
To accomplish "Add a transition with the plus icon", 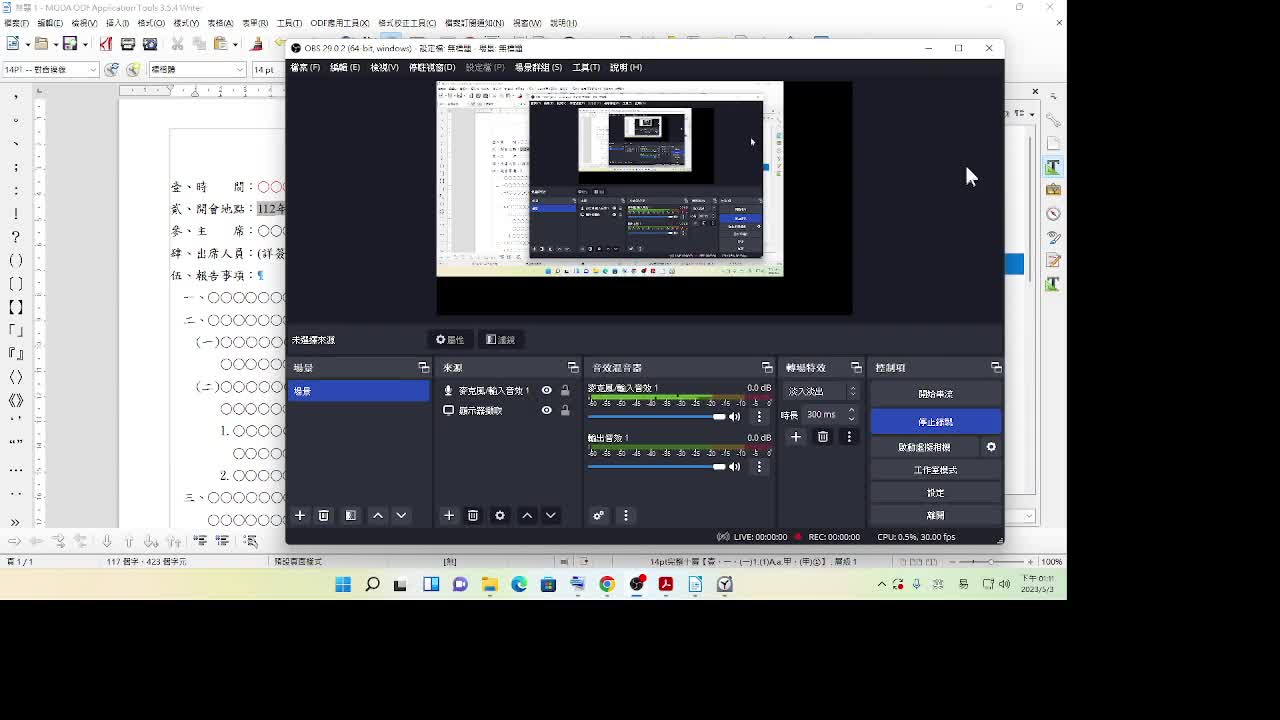I will pos(796,436).
